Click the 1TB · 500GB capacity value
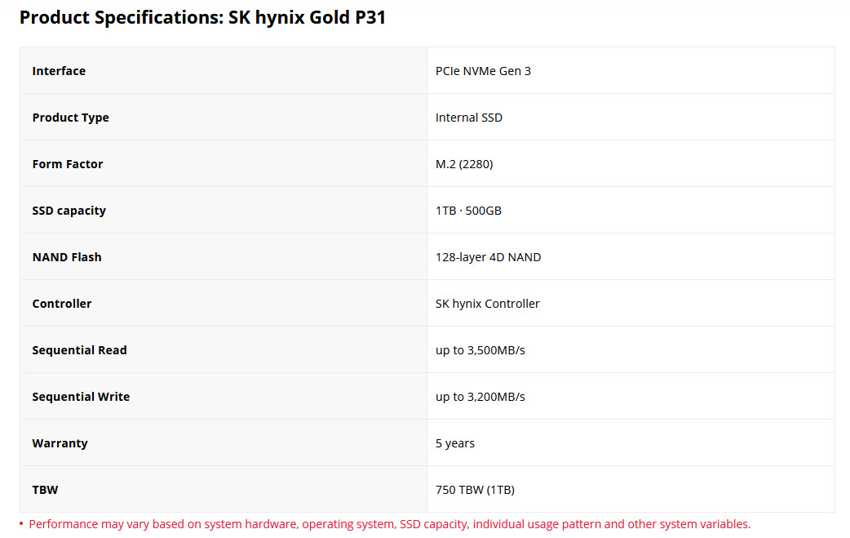 click(468, 211)
